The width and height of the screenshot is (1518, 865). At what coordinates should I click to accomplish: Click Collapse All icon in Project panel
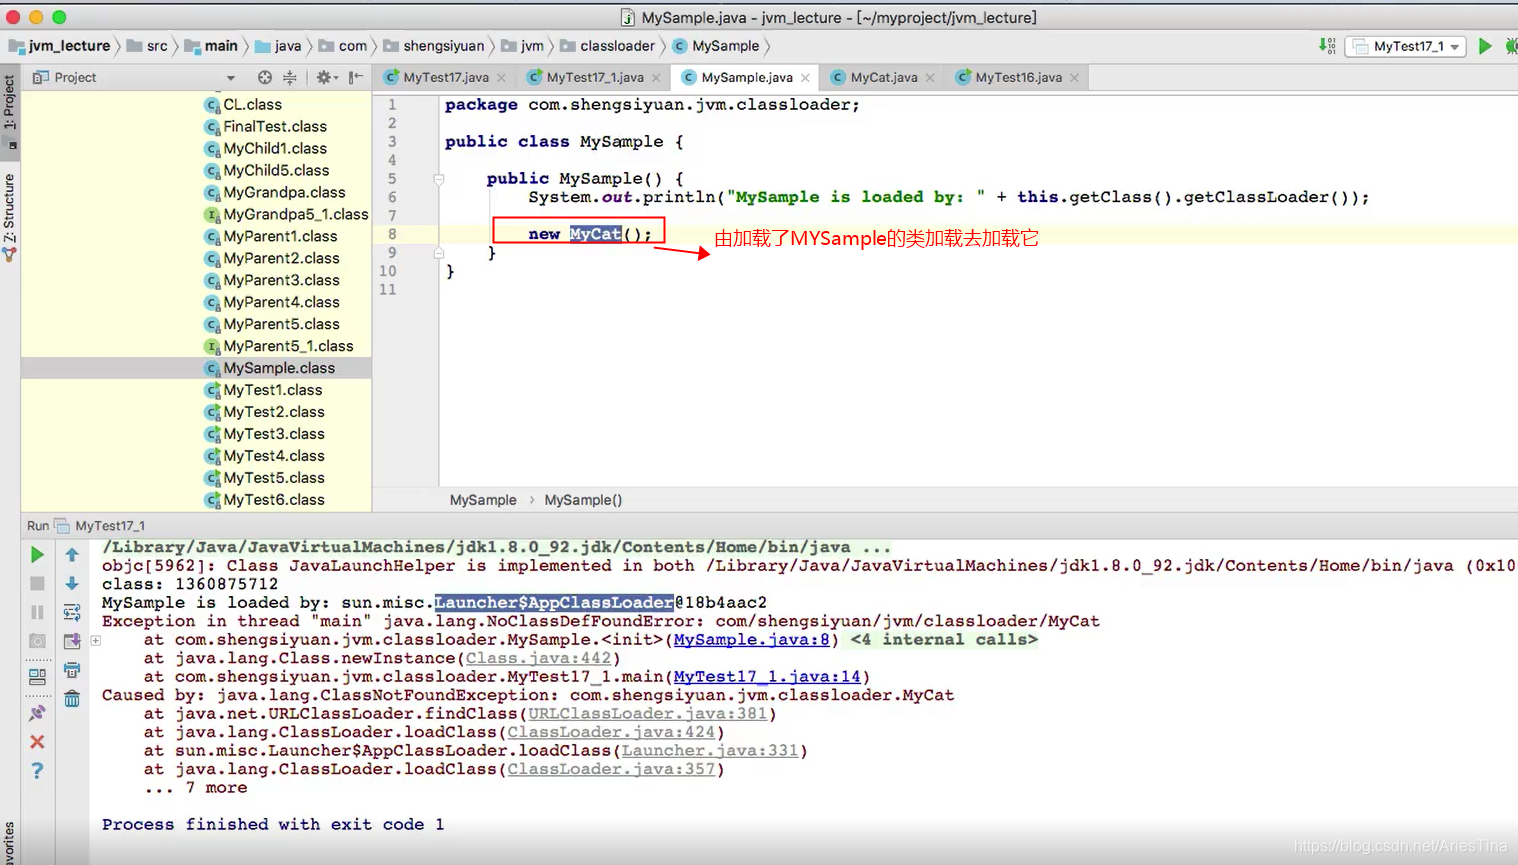click(x=290, y=77)
